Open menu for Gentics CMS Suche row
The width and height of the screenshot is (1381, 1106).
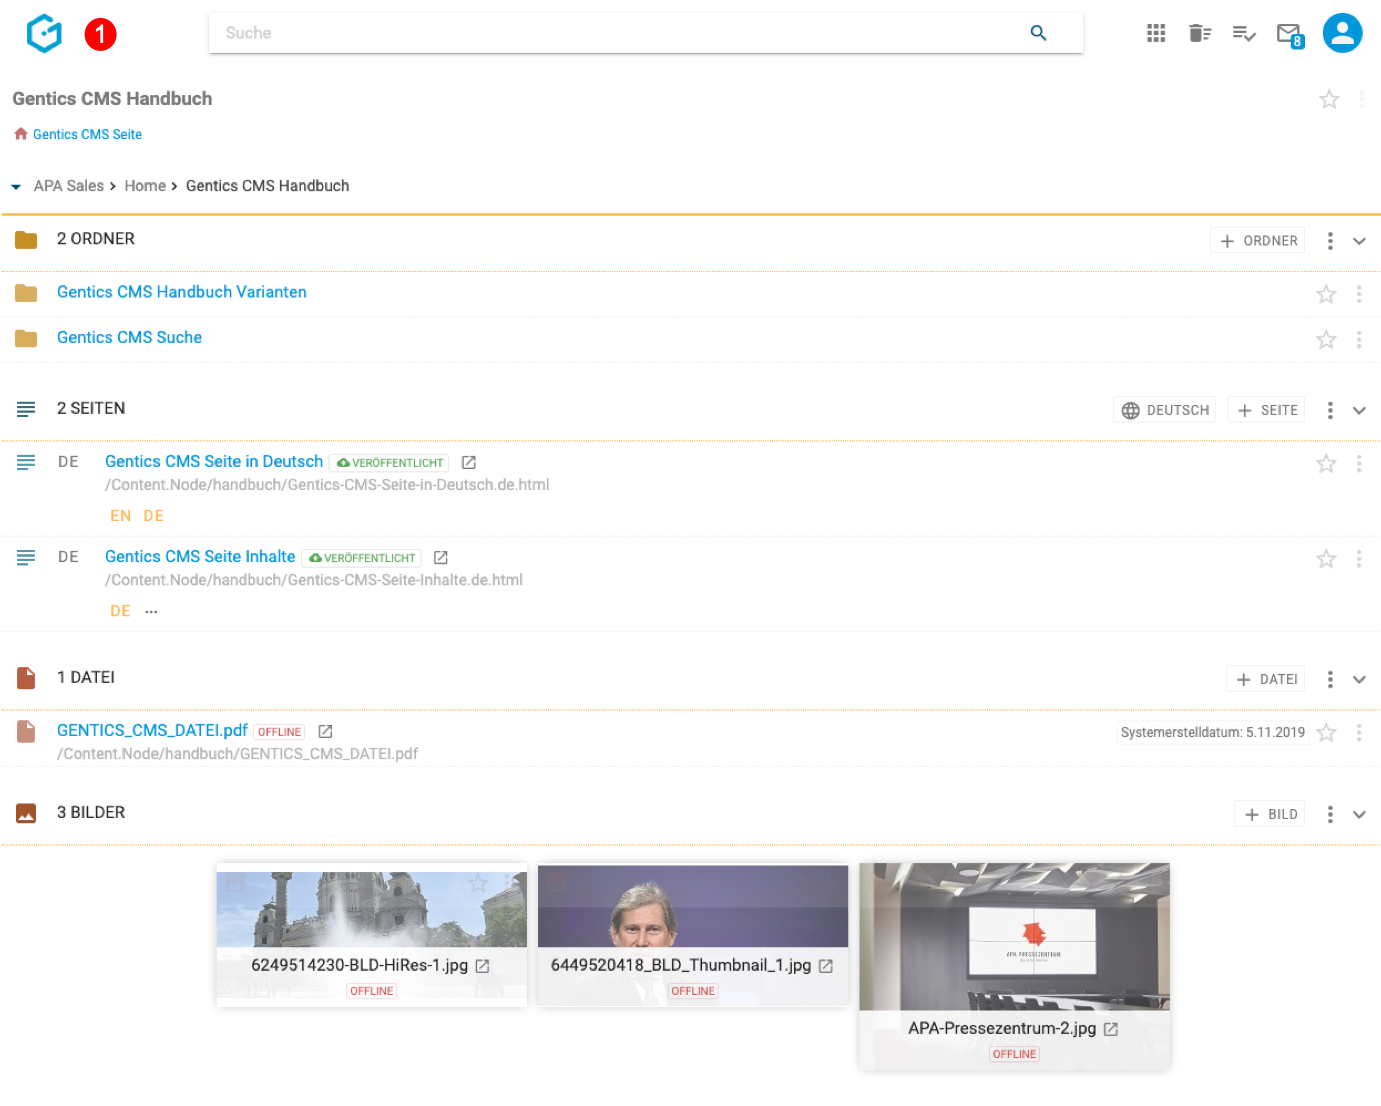1359,340
